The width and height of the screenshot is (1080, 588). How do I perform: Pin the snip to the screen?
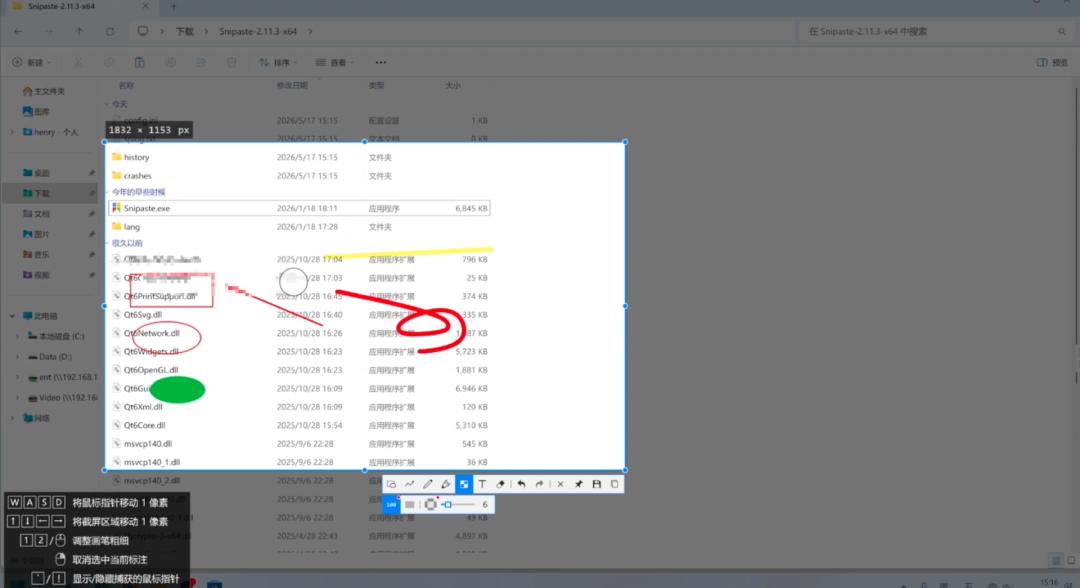tap(579, 484)
